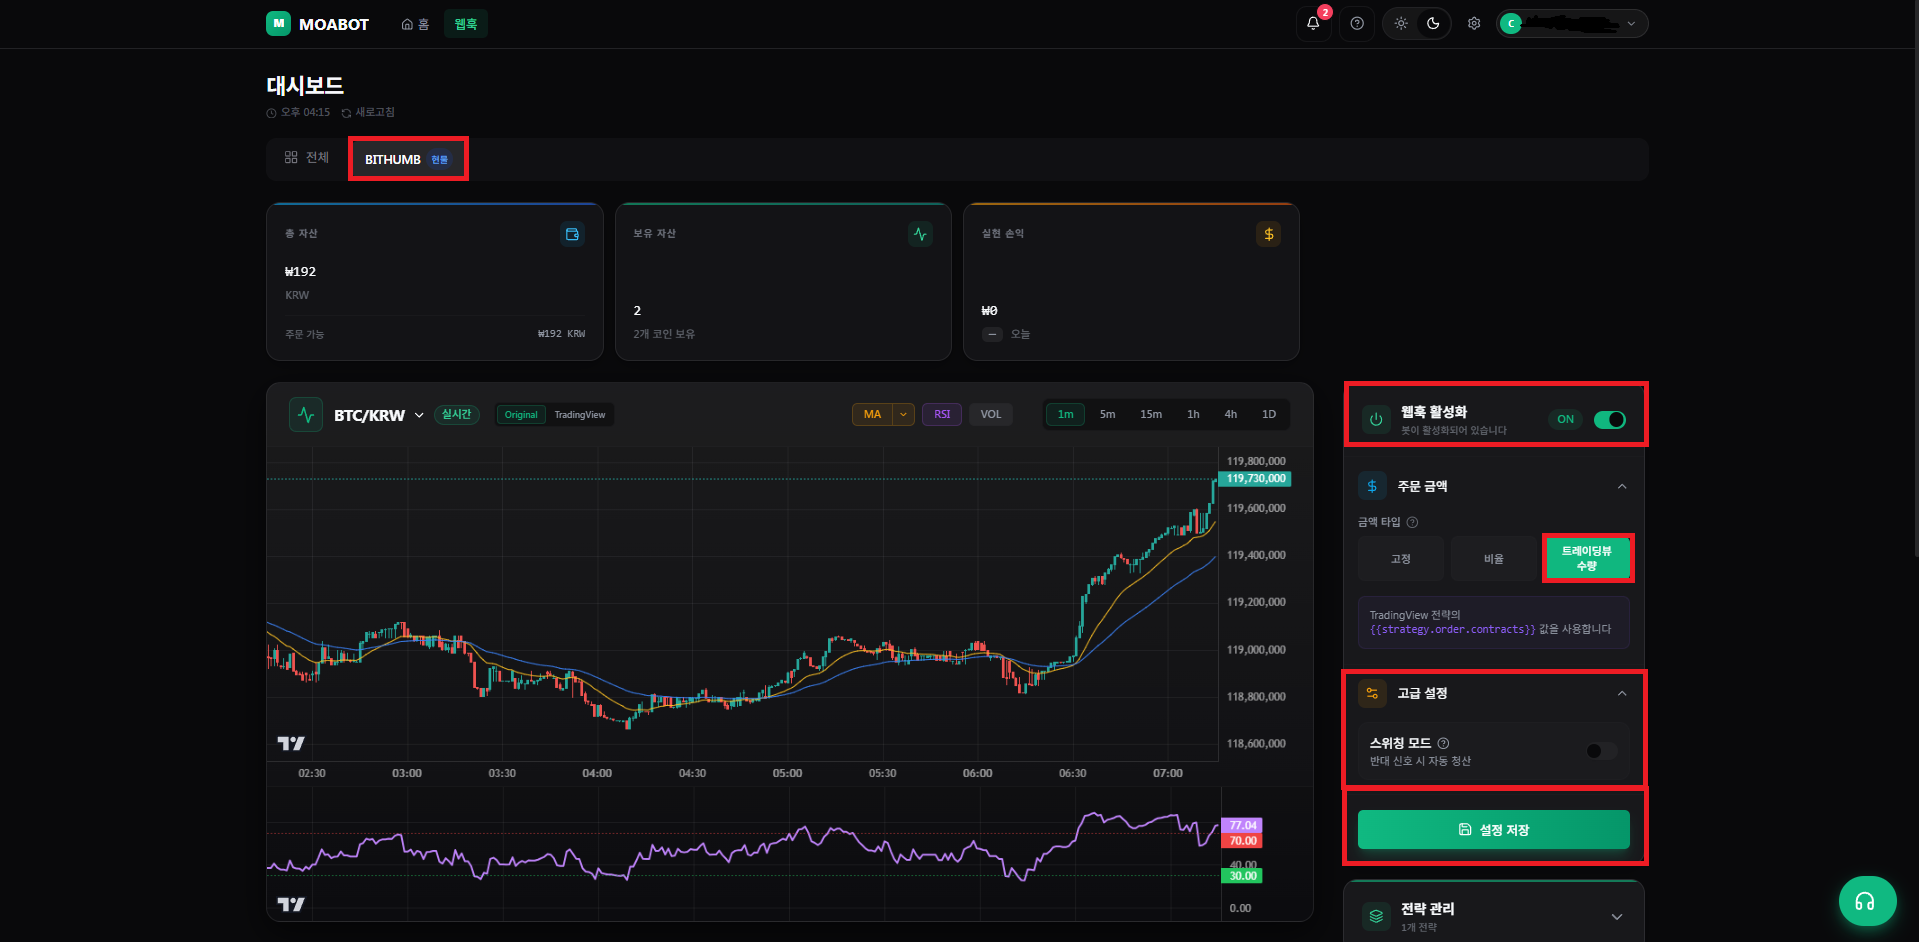Switch to light mode sun icon
This screenshot has height=942, width=1919.
tap(1401, 24)
